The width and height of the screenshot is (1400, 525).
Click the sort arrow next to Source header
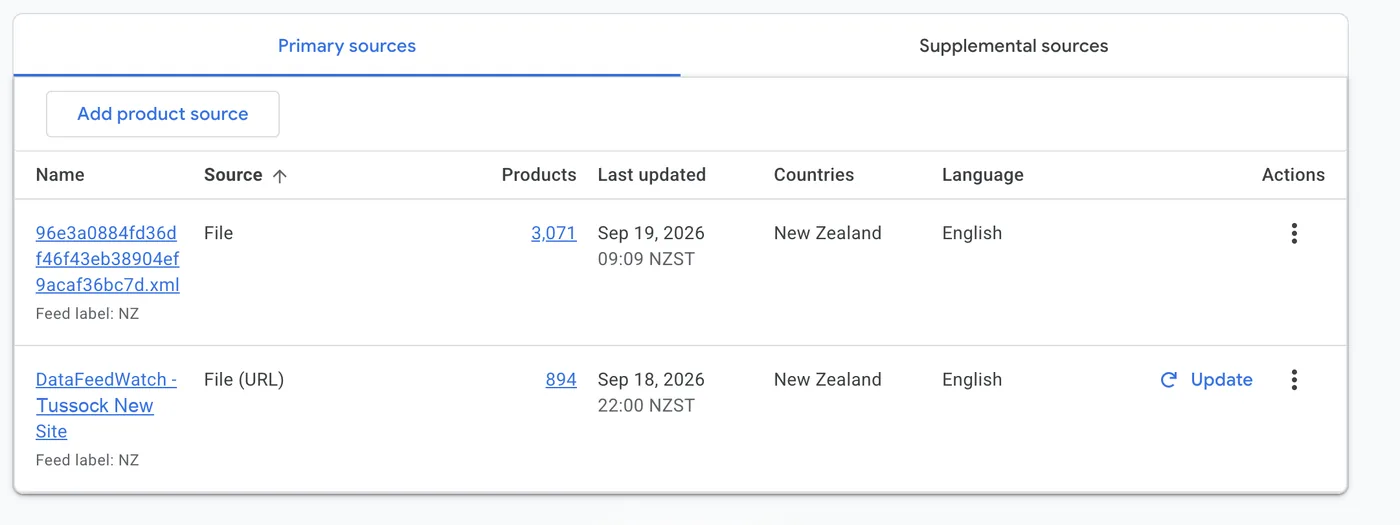pos(280,175)
